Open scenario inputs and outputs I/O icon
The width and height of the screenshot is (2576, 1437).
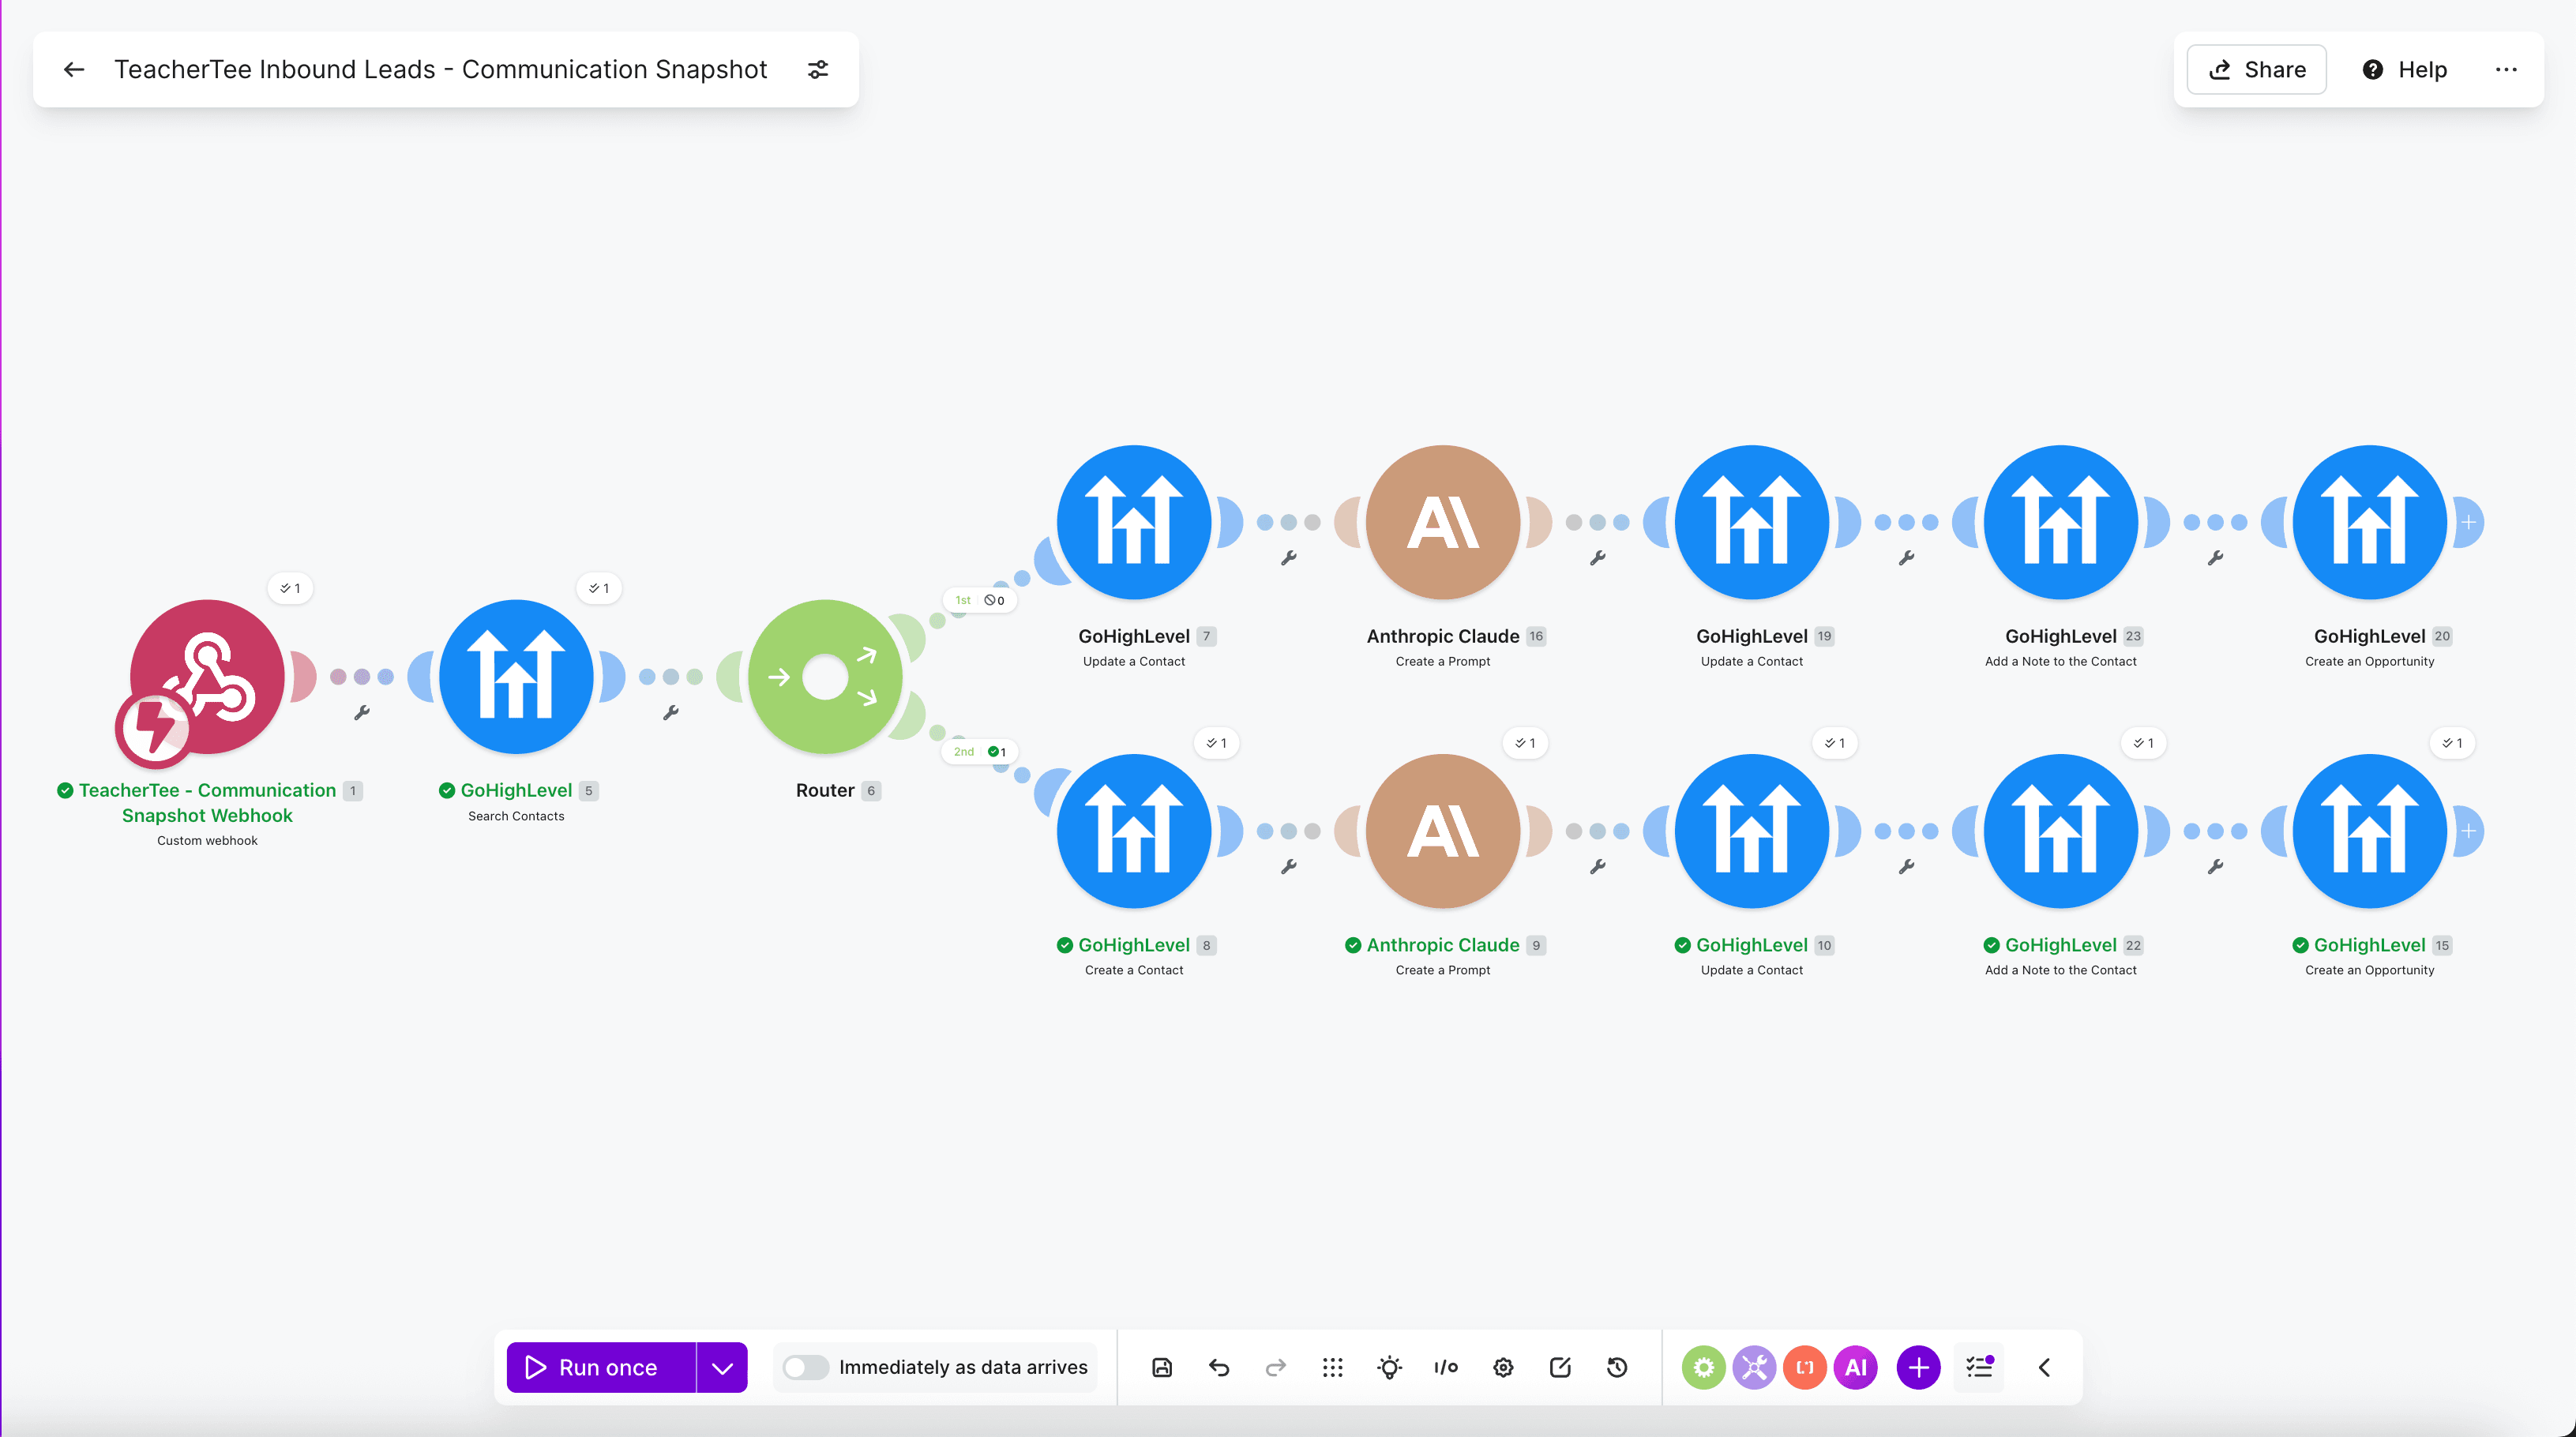coord(1446,1367)
